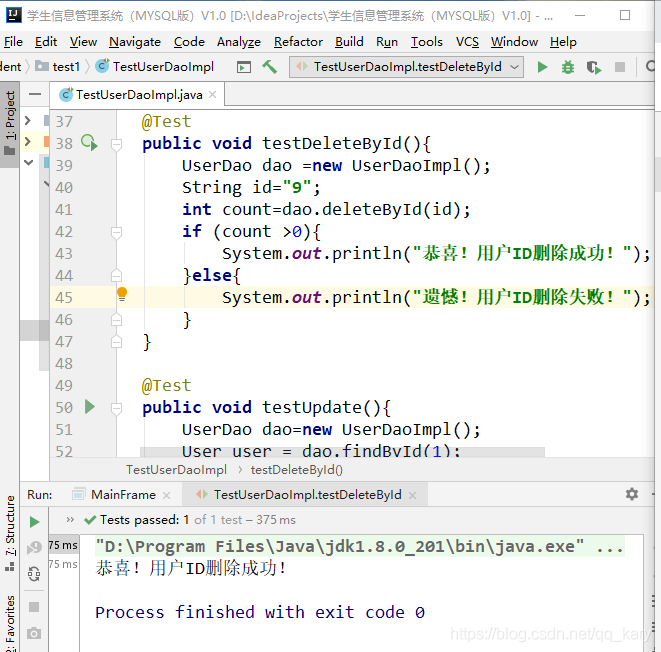
Task: Click the @Test annotation on line 37
Action: (166, 122)
